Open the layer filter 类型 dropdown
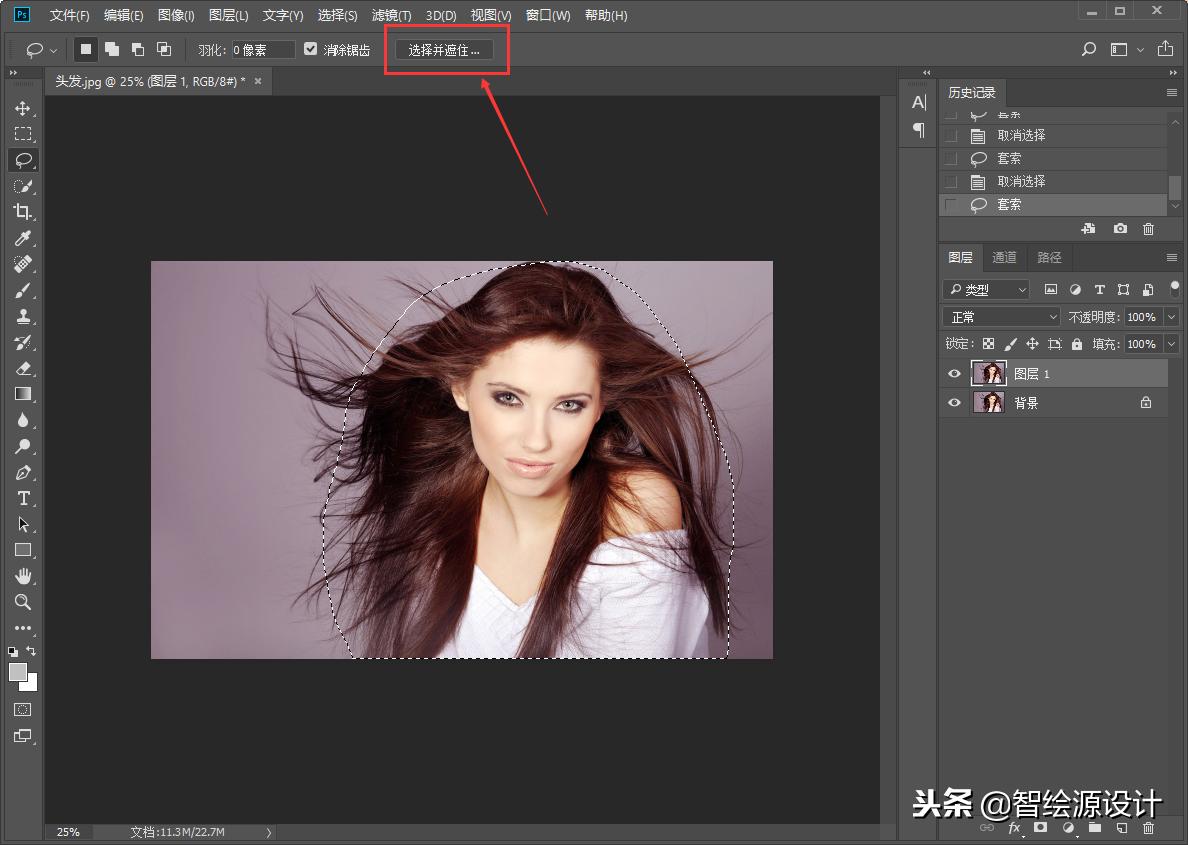1188x845 pixels. click(986, 289)
